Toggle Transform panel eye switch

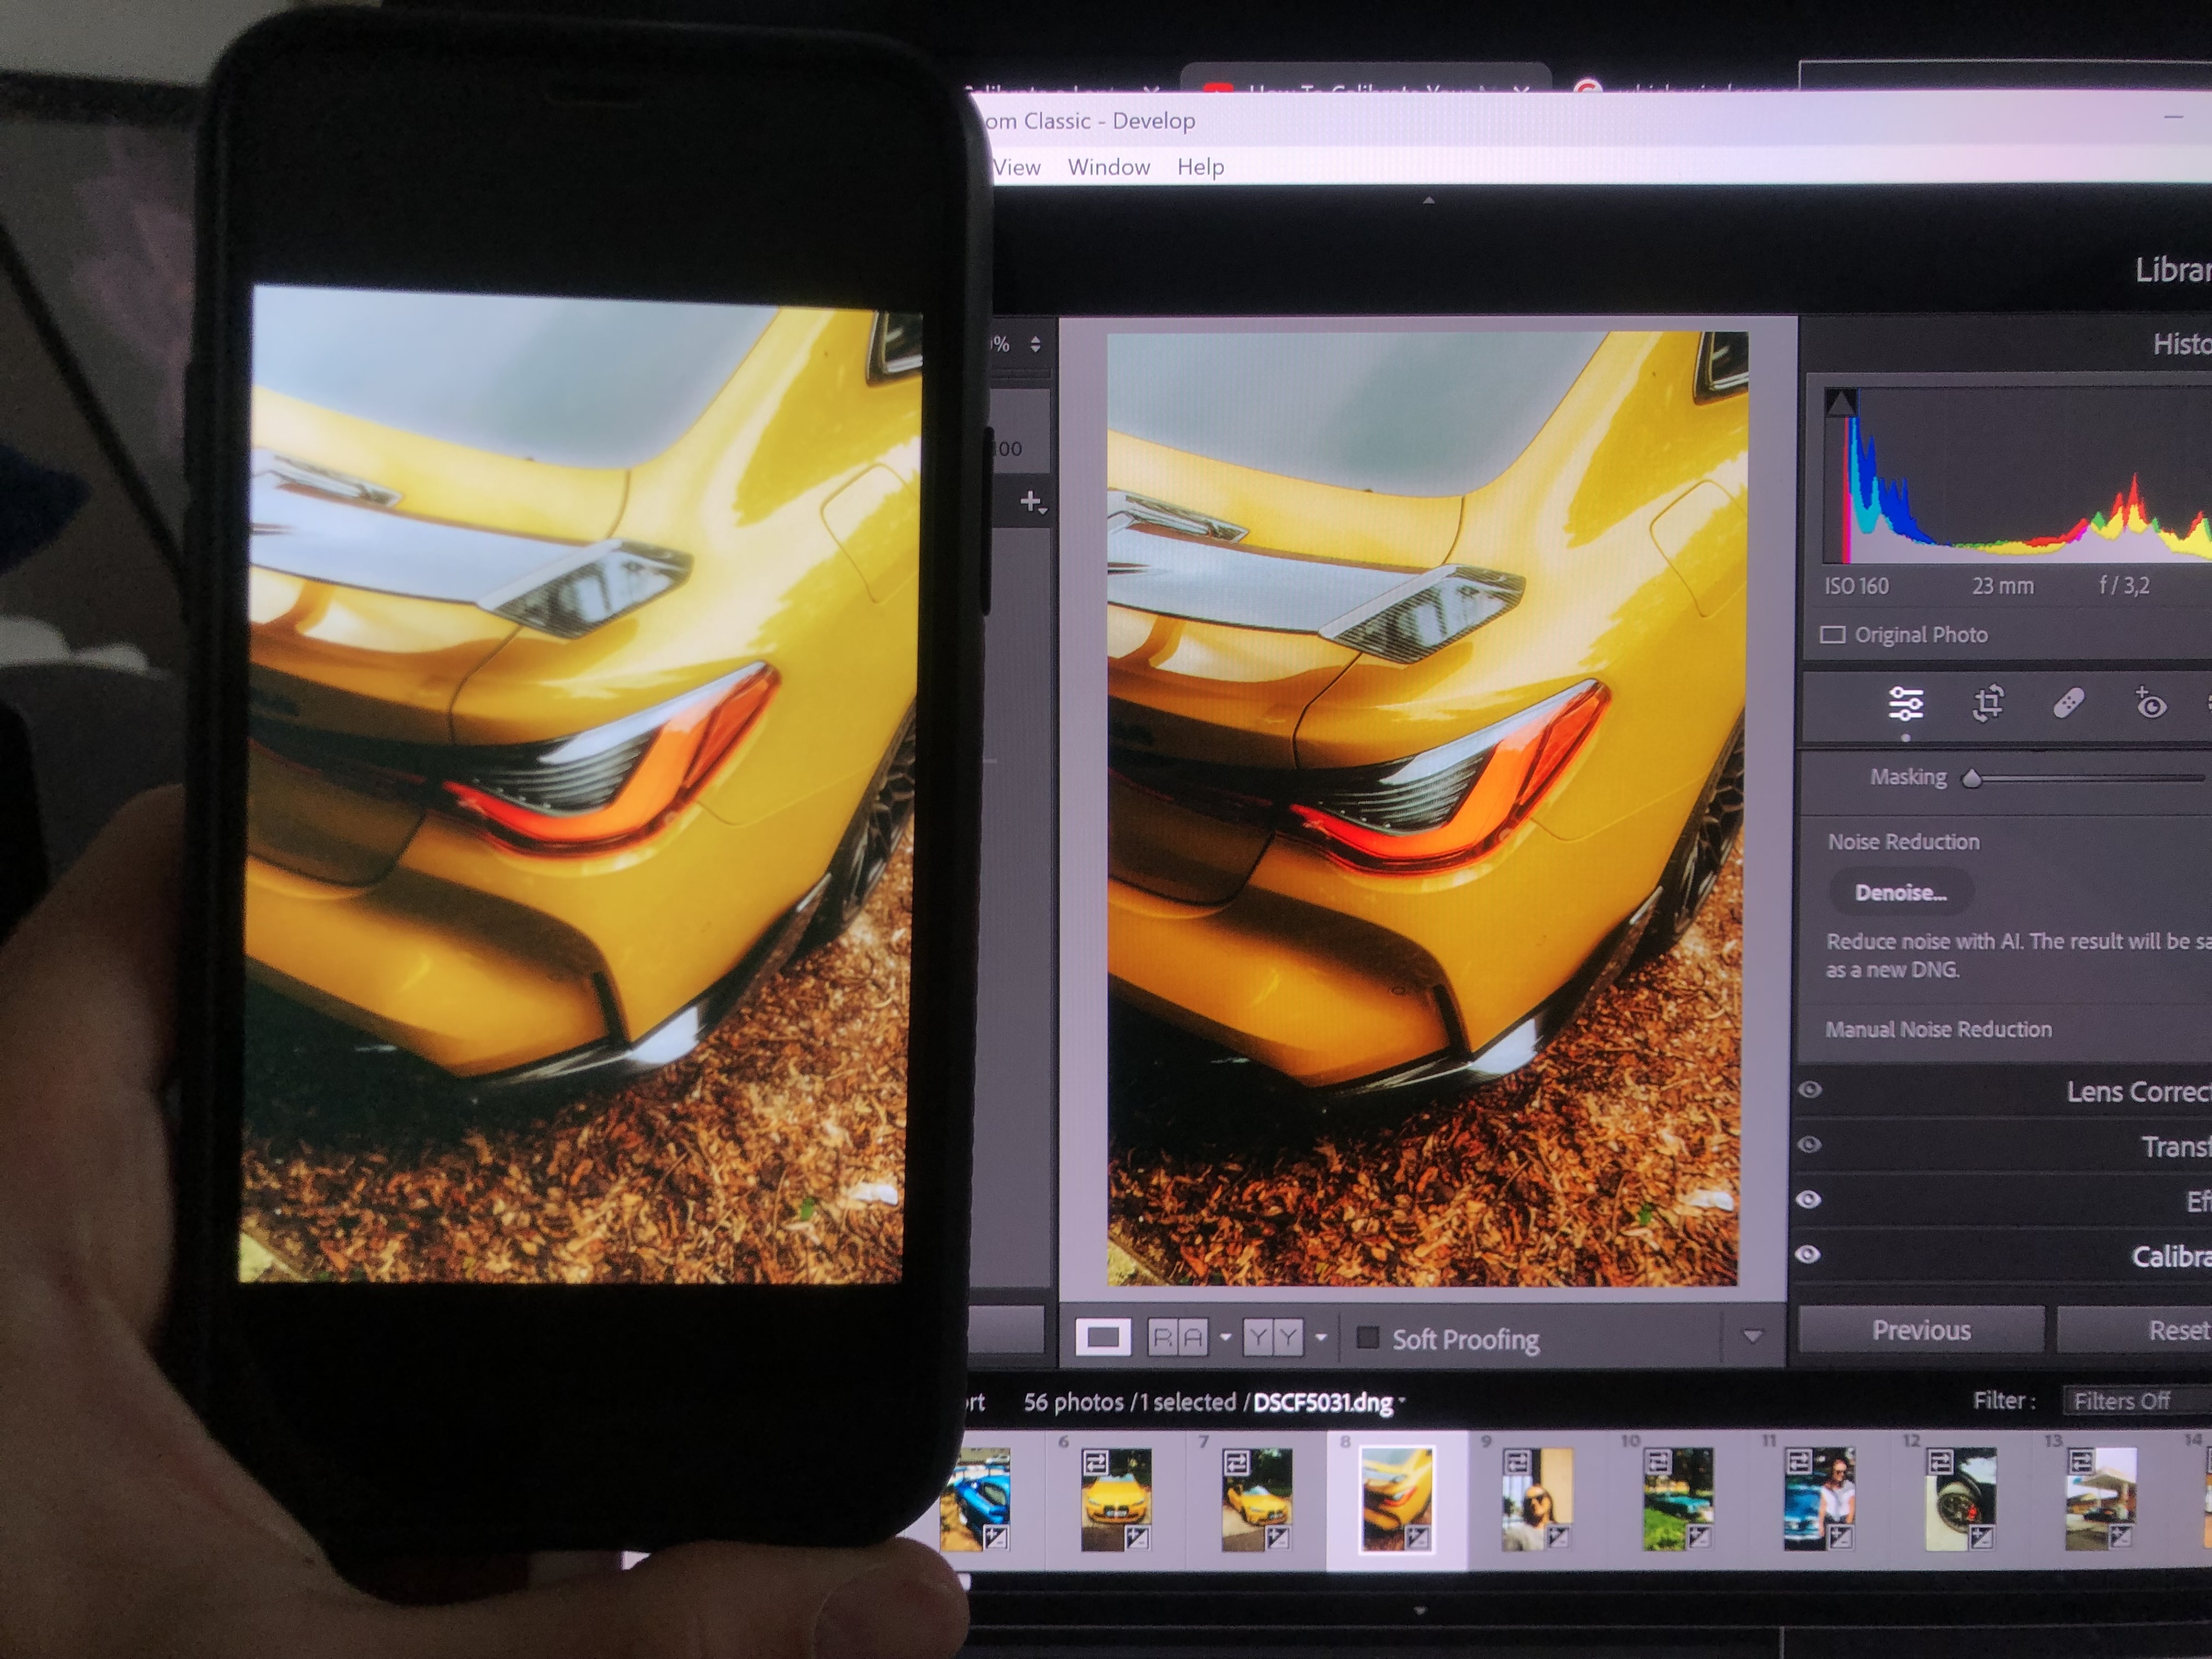1810,1145
